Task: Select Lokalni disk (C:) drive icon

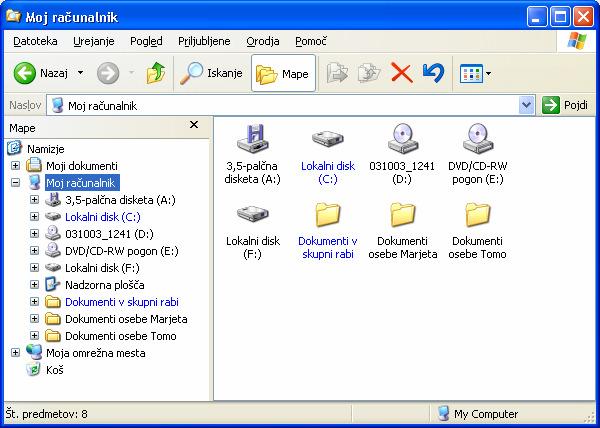Action: 328,138
